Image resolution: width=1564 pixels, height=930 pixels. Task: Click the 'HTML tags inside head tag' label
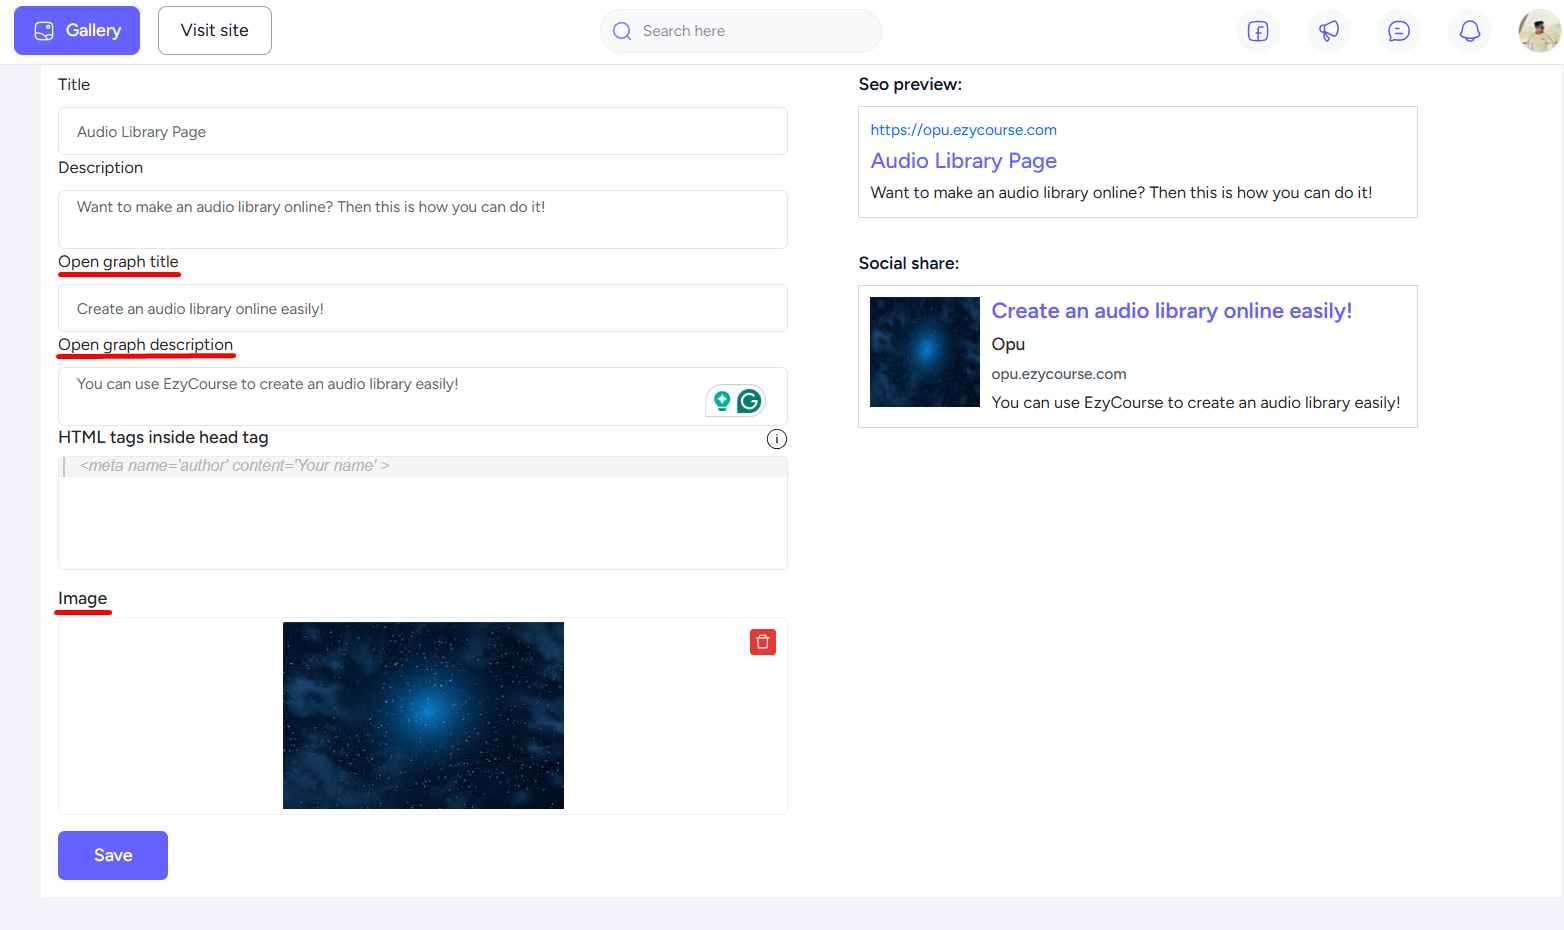pos(163,437)
